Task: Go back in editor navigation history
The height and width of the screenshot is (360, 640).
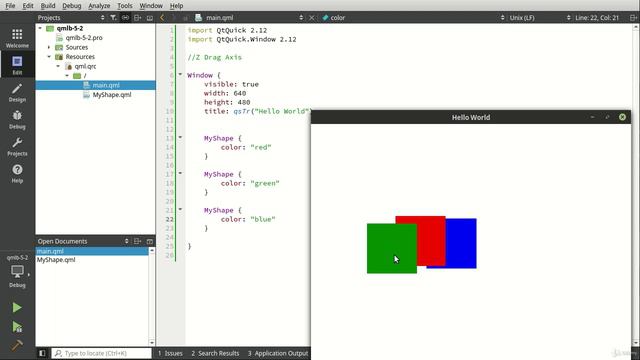Action: click(x=162, y=18)
